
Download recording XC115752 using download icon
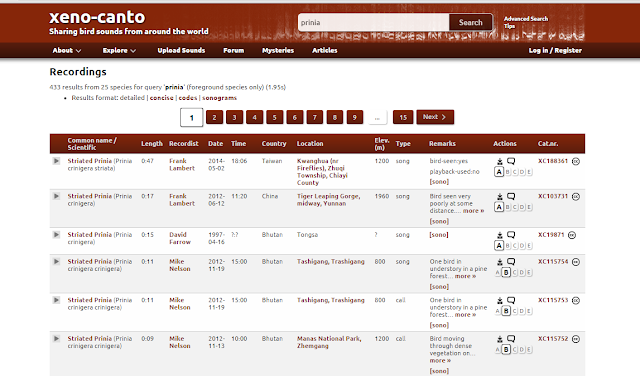click(x=500, y=338)
